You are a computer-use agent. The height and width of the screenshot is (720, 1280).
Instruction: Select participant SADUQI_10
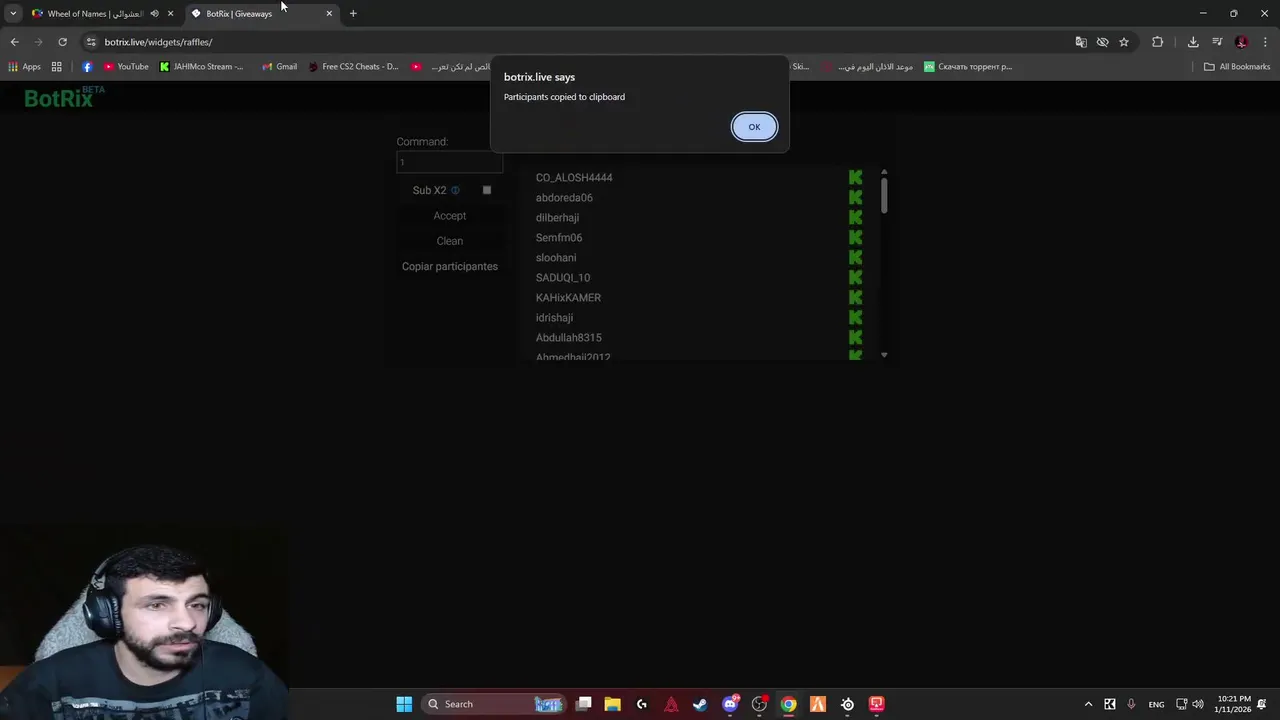point(563,278)
